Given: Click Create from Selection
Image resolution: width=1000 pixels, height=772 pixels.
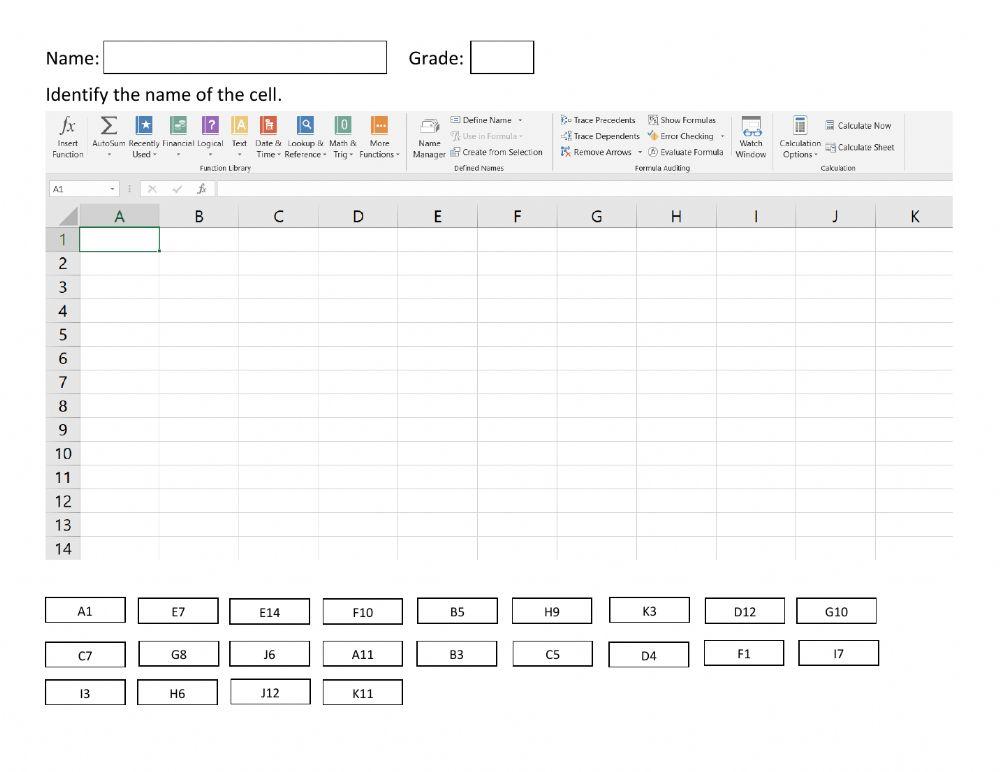Looking at the screenshot, I should tap(499, 152).
